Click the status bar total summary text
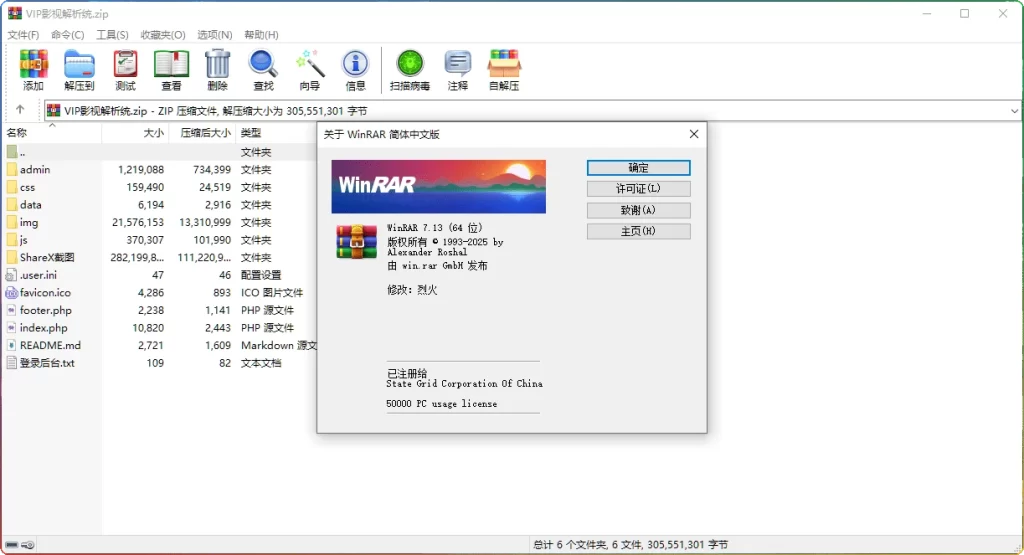This screenshot has width=1024, height=555. point(630,545)
